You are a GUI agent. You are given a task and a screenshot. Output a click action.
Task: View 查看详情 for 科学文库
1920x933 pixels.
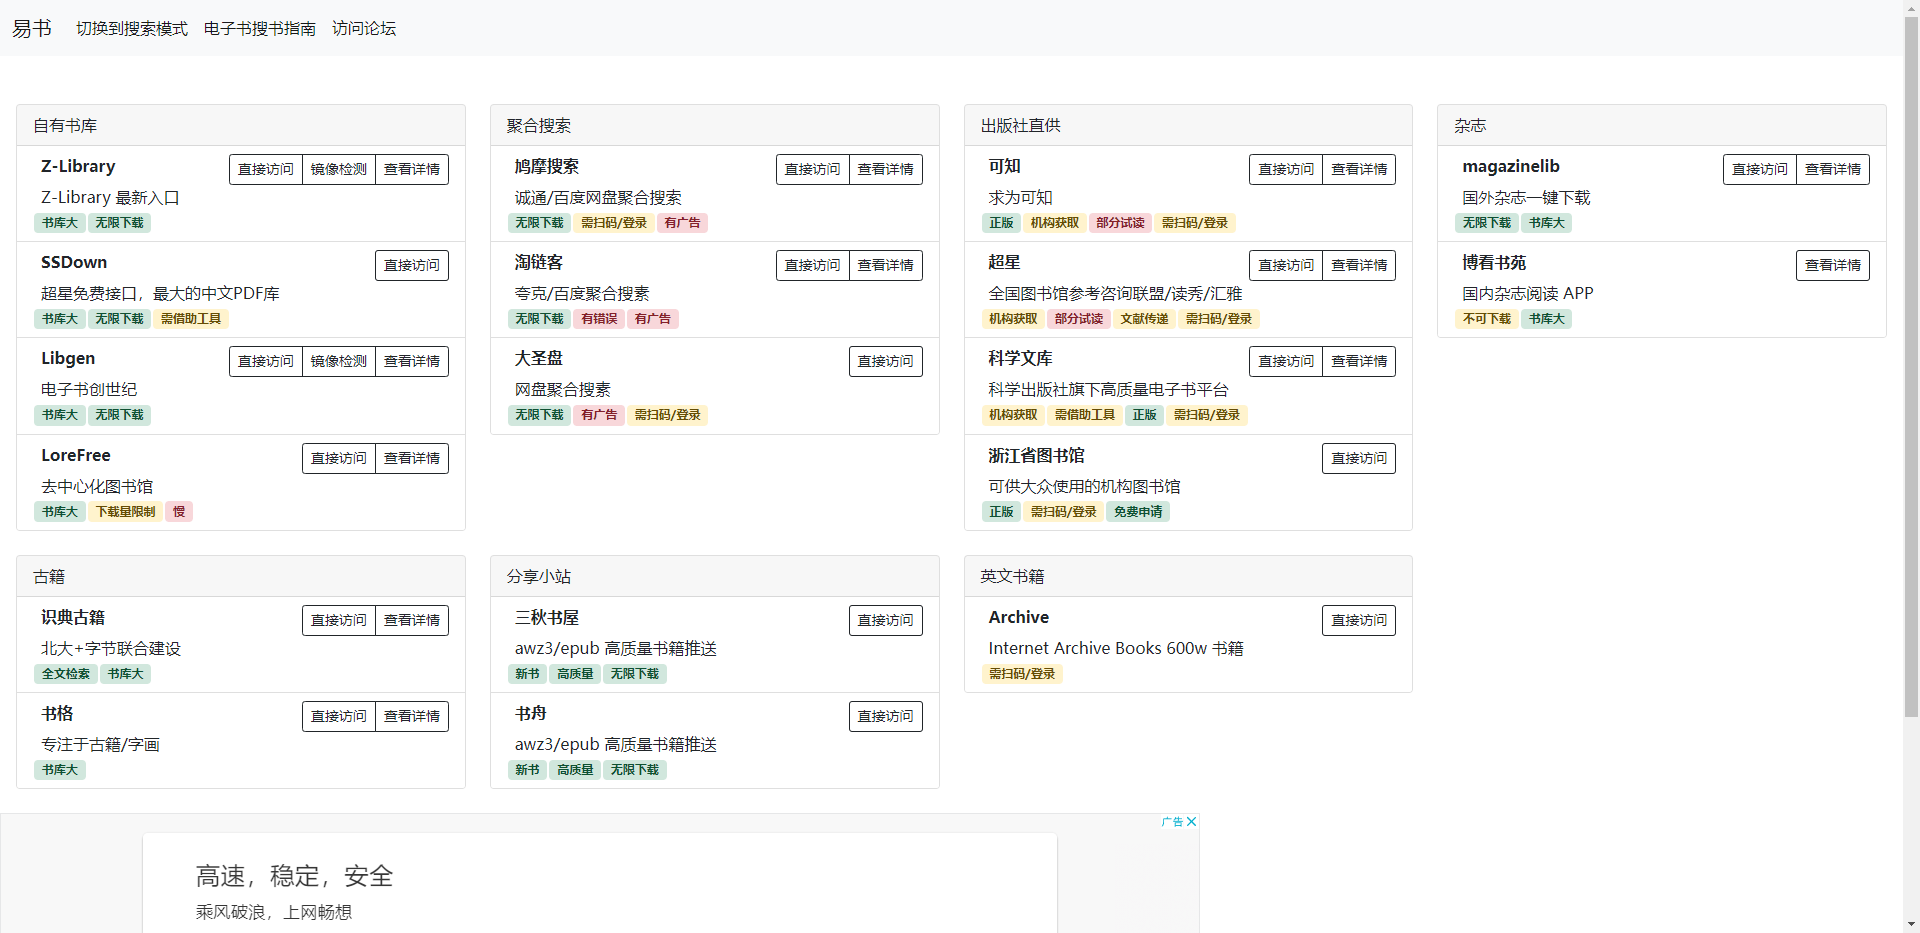click(x=1359, y=361)
